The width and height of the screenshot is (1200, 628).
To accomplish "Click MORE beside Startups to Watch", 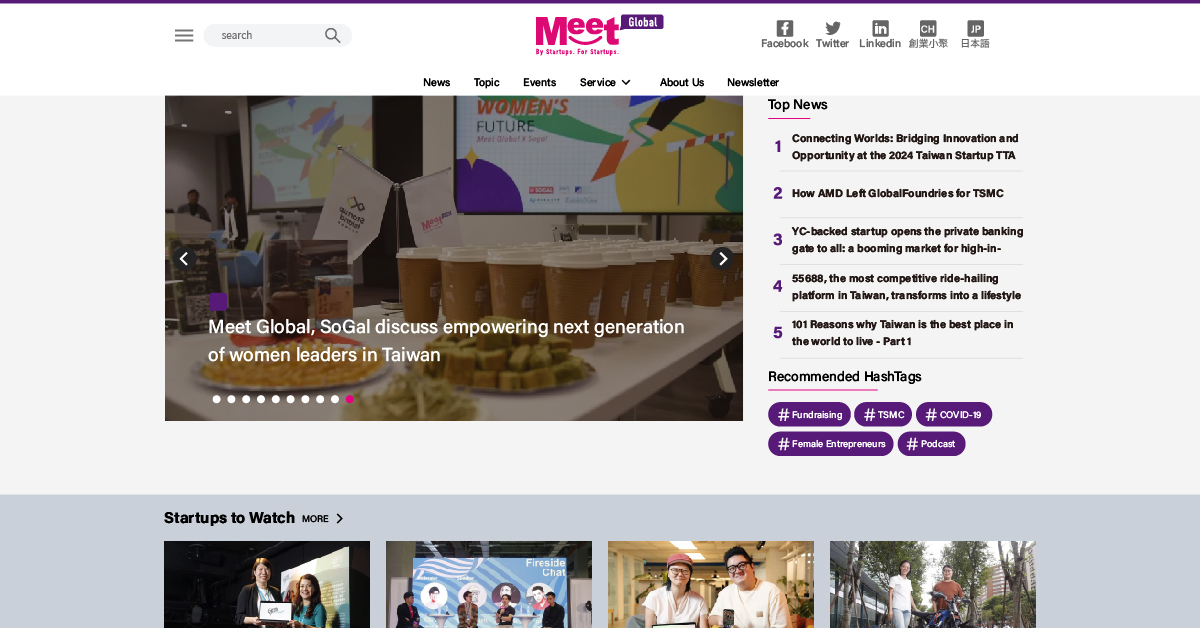I will click(x=315, y=518).
